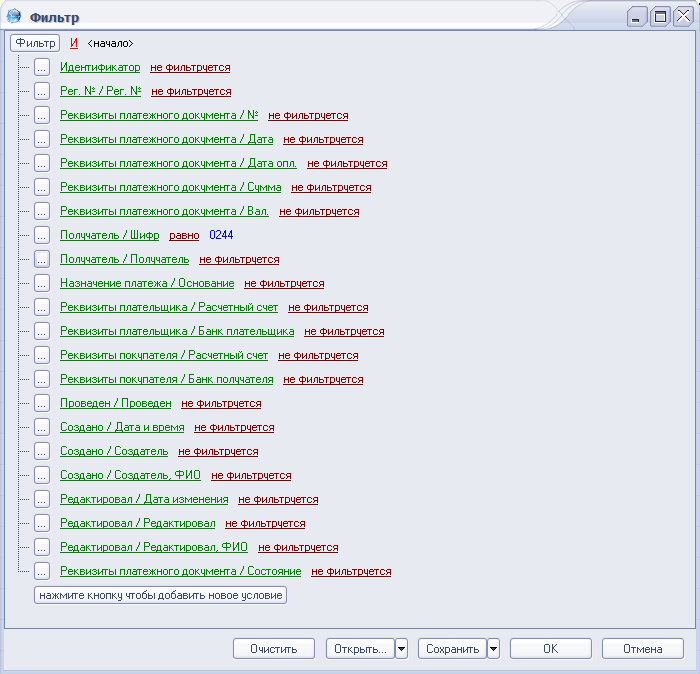
Task: Click Реквизиты платежного документа / Дата опл. link
Action: (178, 163)
